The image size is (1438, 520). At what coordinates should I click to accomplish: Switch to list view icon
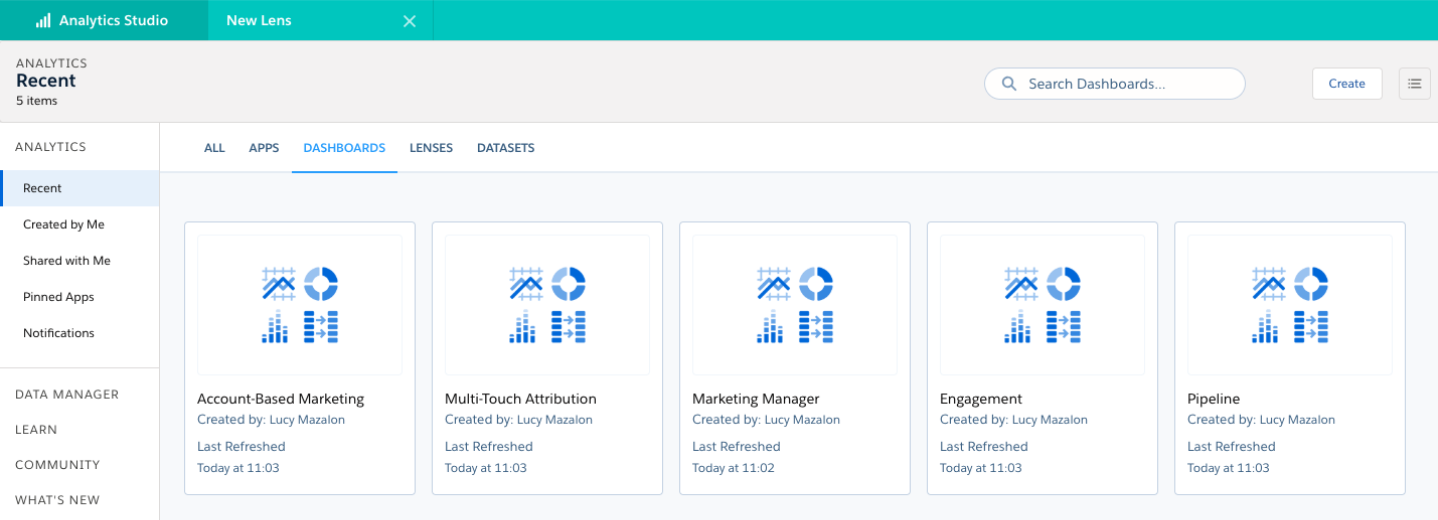click(1414, 84)
